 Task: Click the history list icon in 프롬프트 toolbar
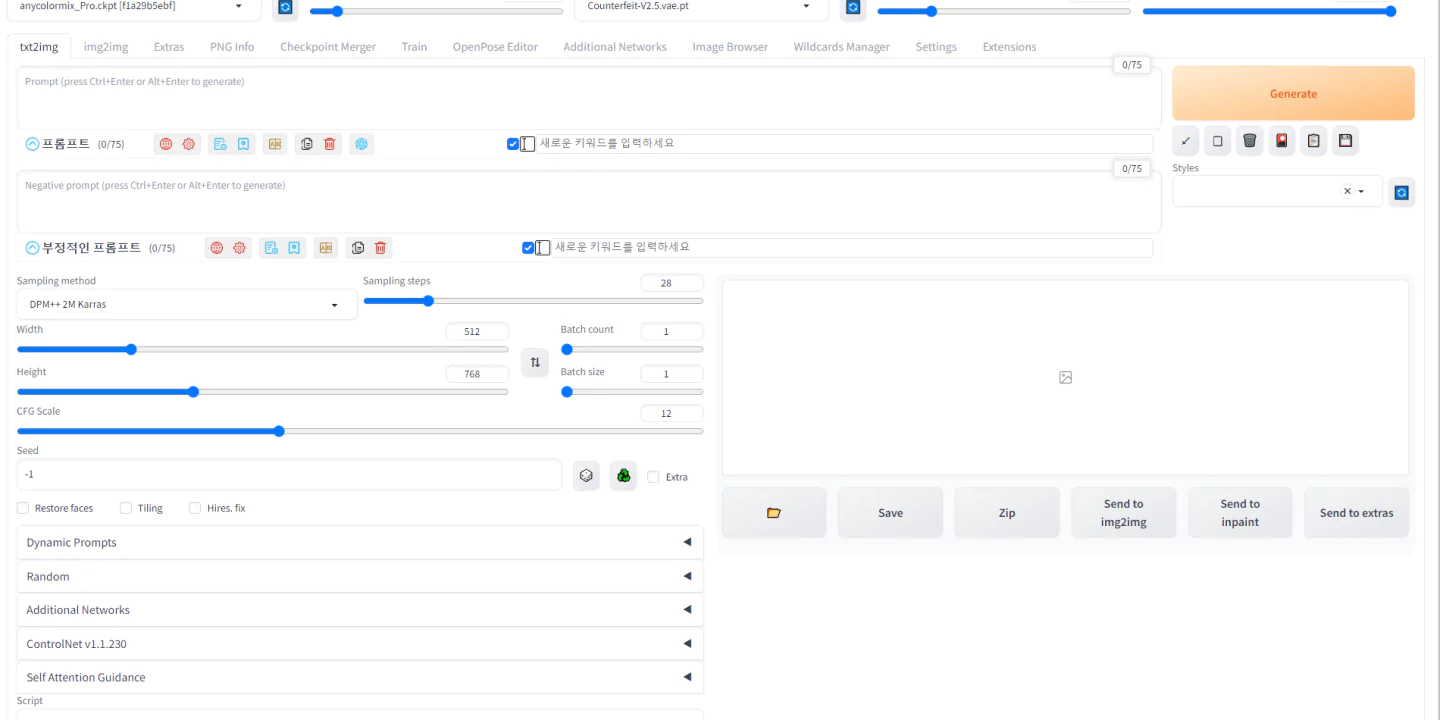pyautogui.click(x=220, y=144)
